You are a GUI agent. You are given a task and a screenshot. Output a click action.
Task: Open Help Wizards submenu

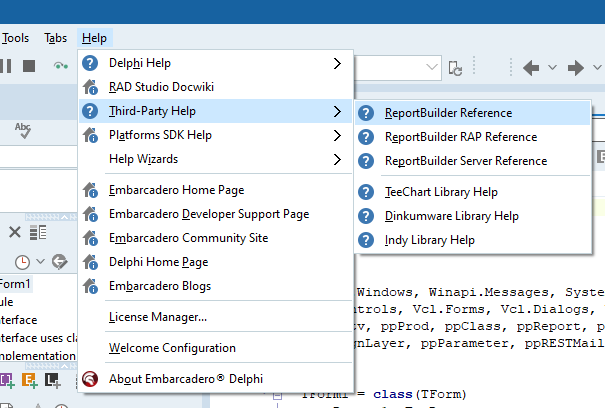[216, 159]
